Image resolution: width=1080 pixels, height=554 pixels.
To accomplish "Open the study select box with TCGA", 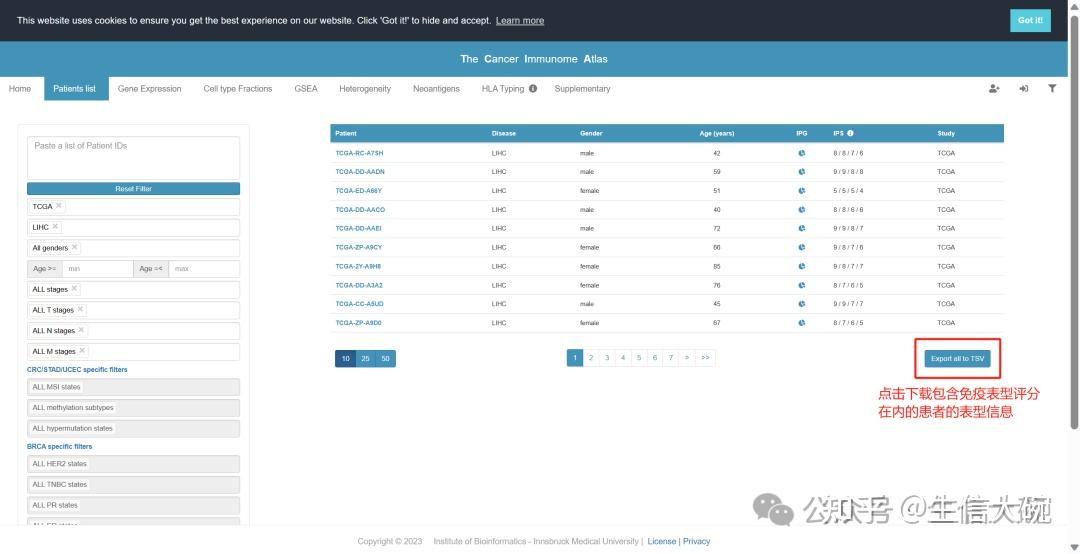I will [x=134, y=207].
